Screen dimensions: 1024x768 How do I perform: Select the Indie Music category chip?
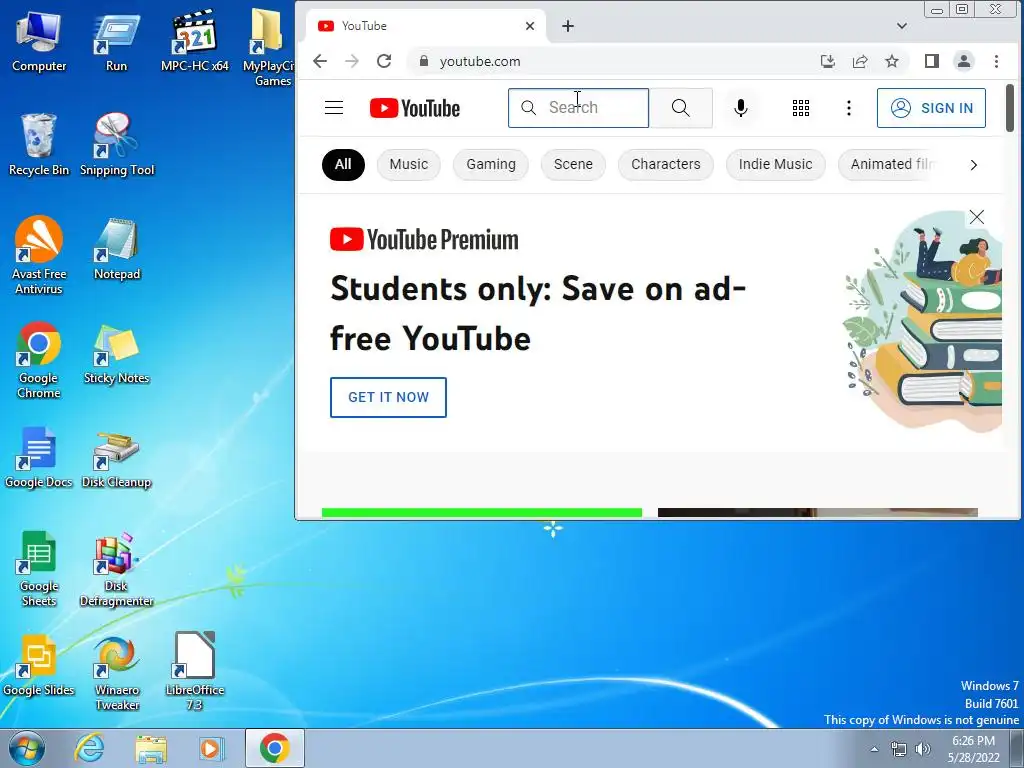[775, 165]
